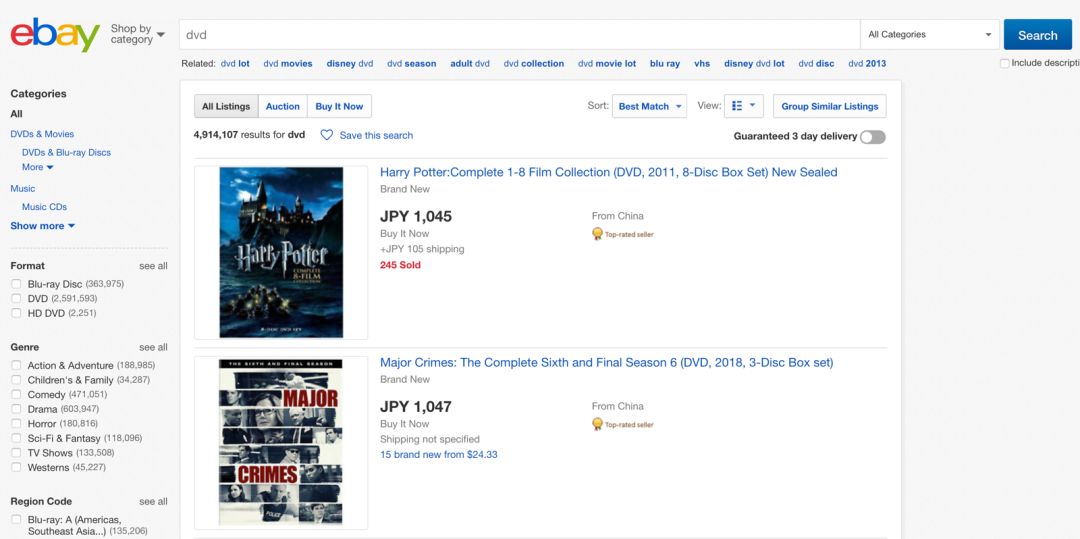1080x539 pixels.
Task: Check the Sci-Fi & Fantasy genre
Action: click(16, 438)
